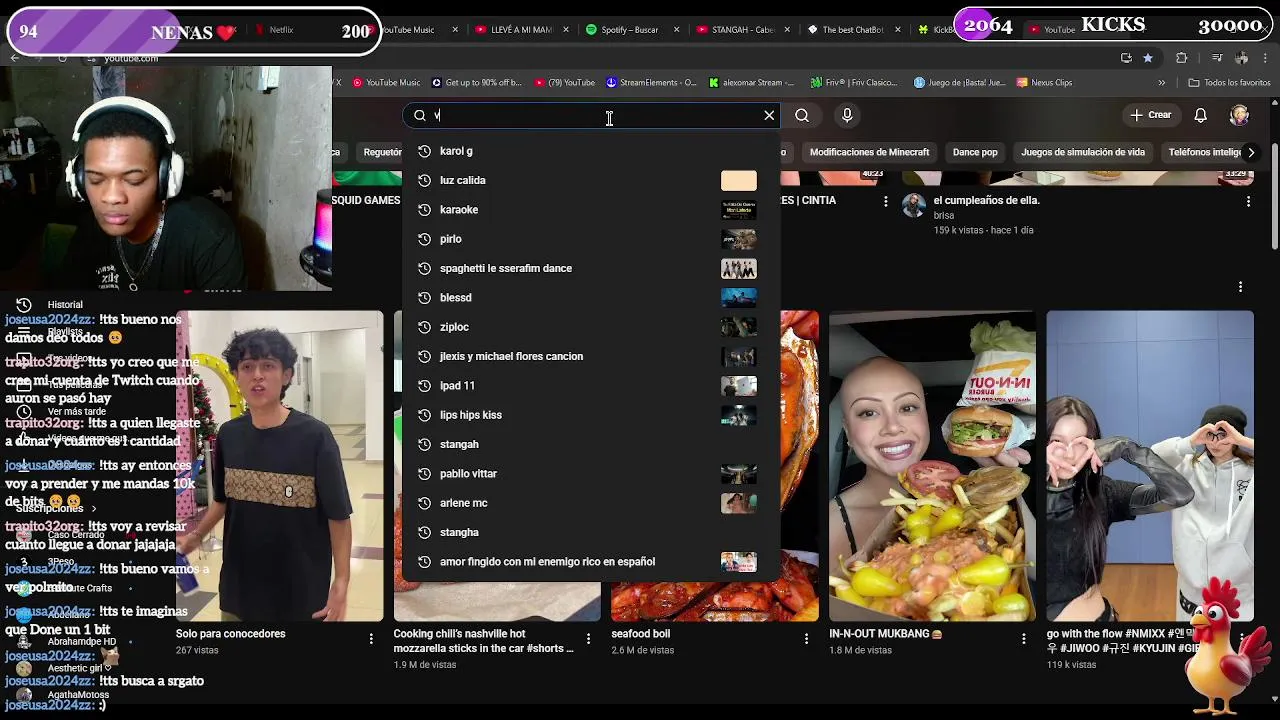Choose the 'stangha' suggestion
1280x720 pixels.
tap(591, 532)
